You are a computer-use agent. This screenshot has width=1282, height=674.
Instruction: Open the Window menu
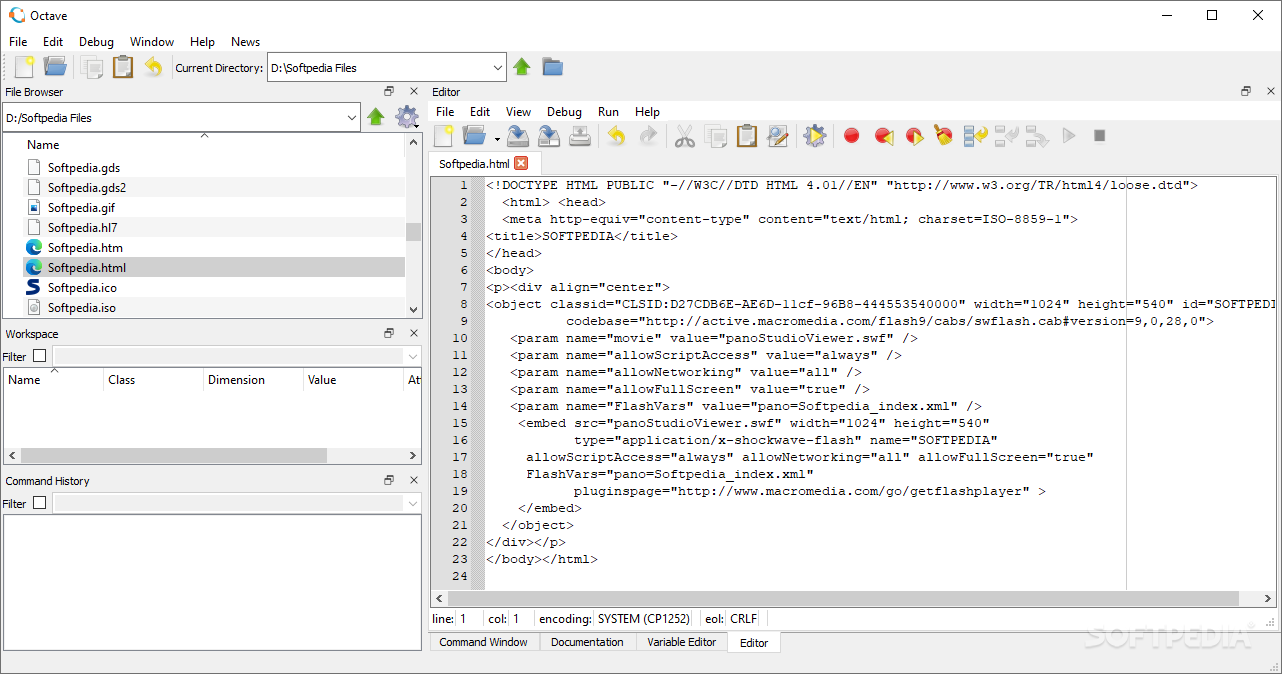point(152,42)
